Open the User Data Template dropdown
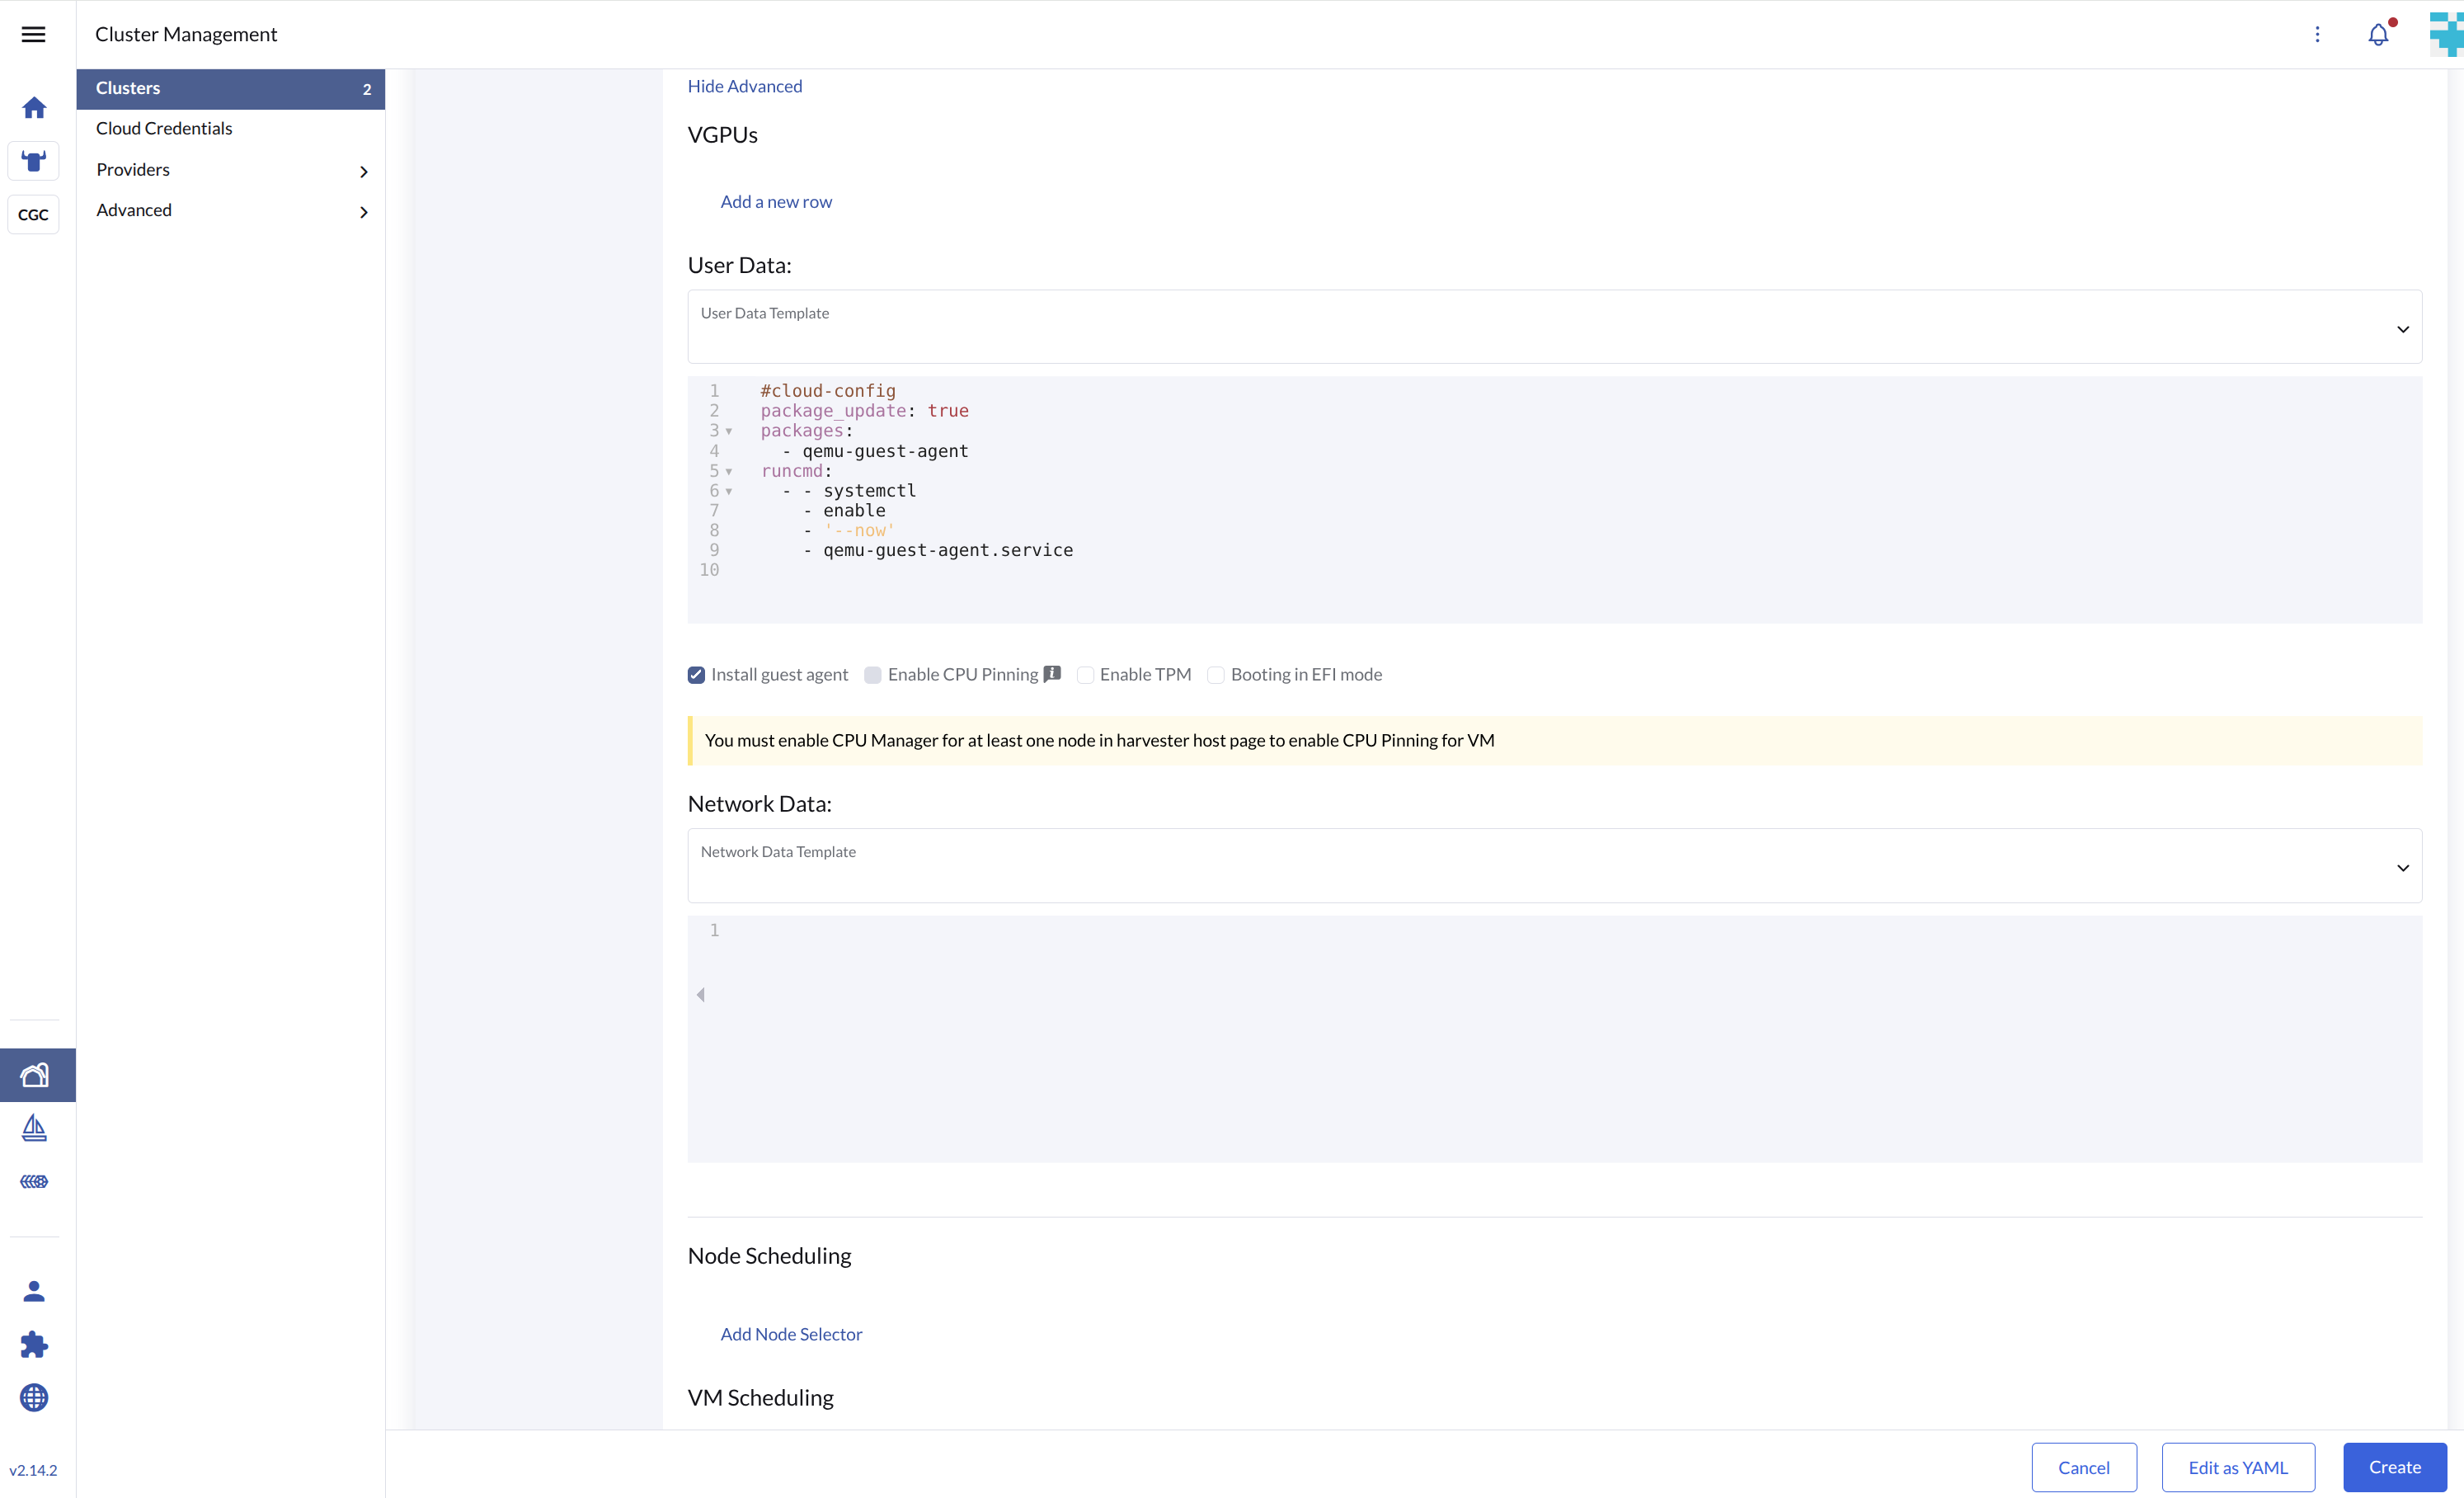Screen dimensions: 2464x1498 tap(1554, 327)
